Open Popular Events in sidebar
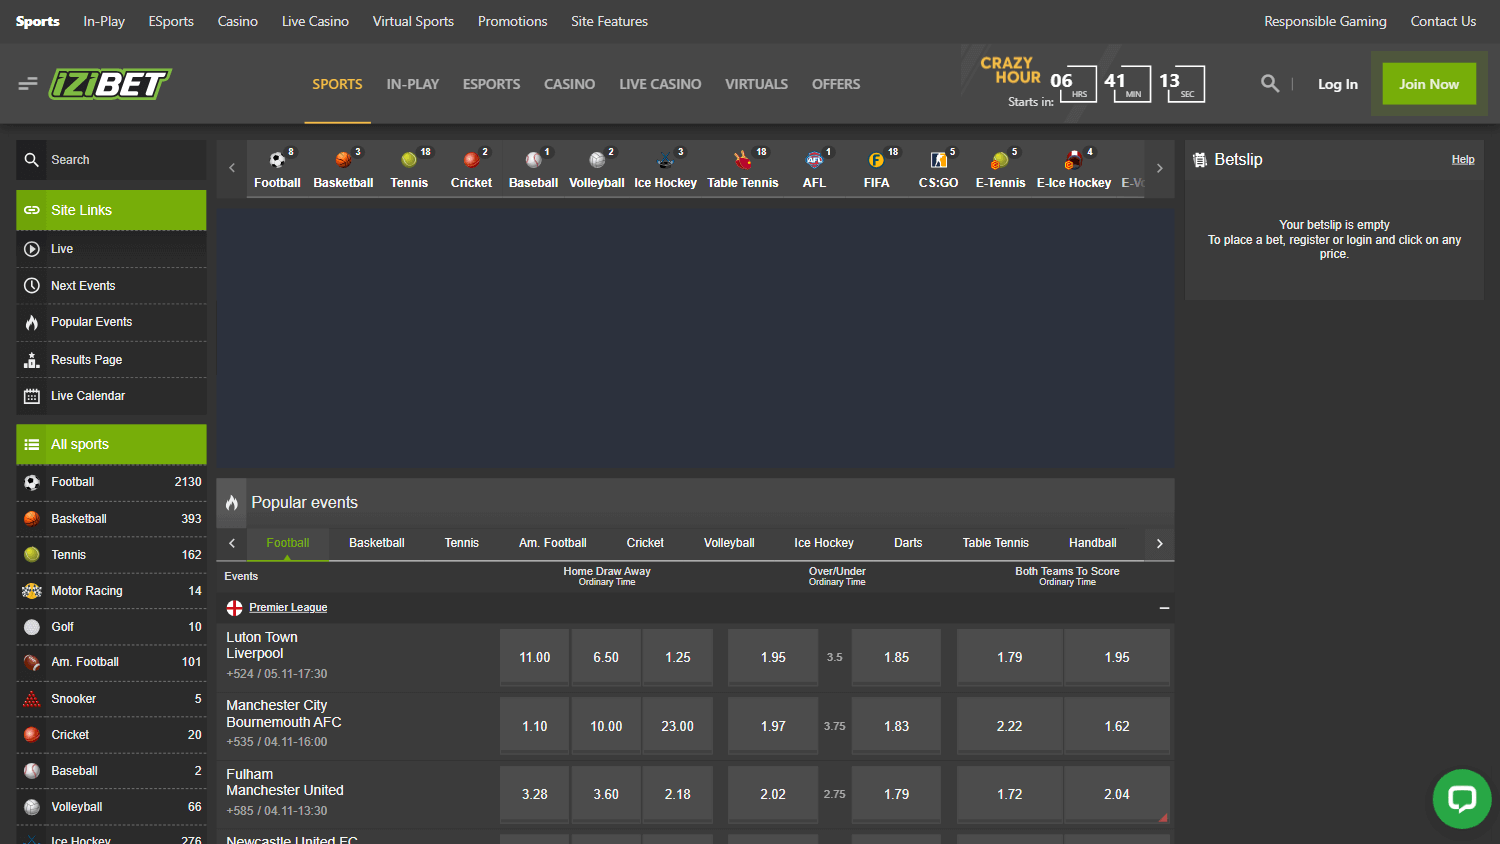 (x=111, y=322)
